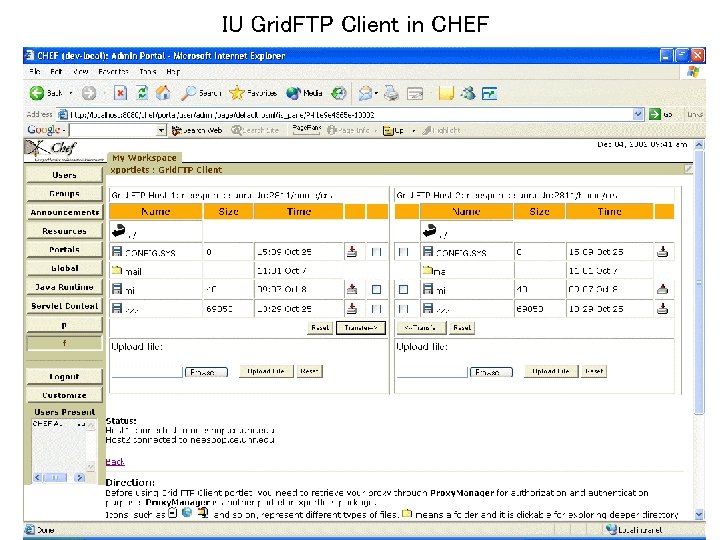The image size is (720, 540).
Task: Click the scroll down arrow of the page
Action: tap(699, 515)
